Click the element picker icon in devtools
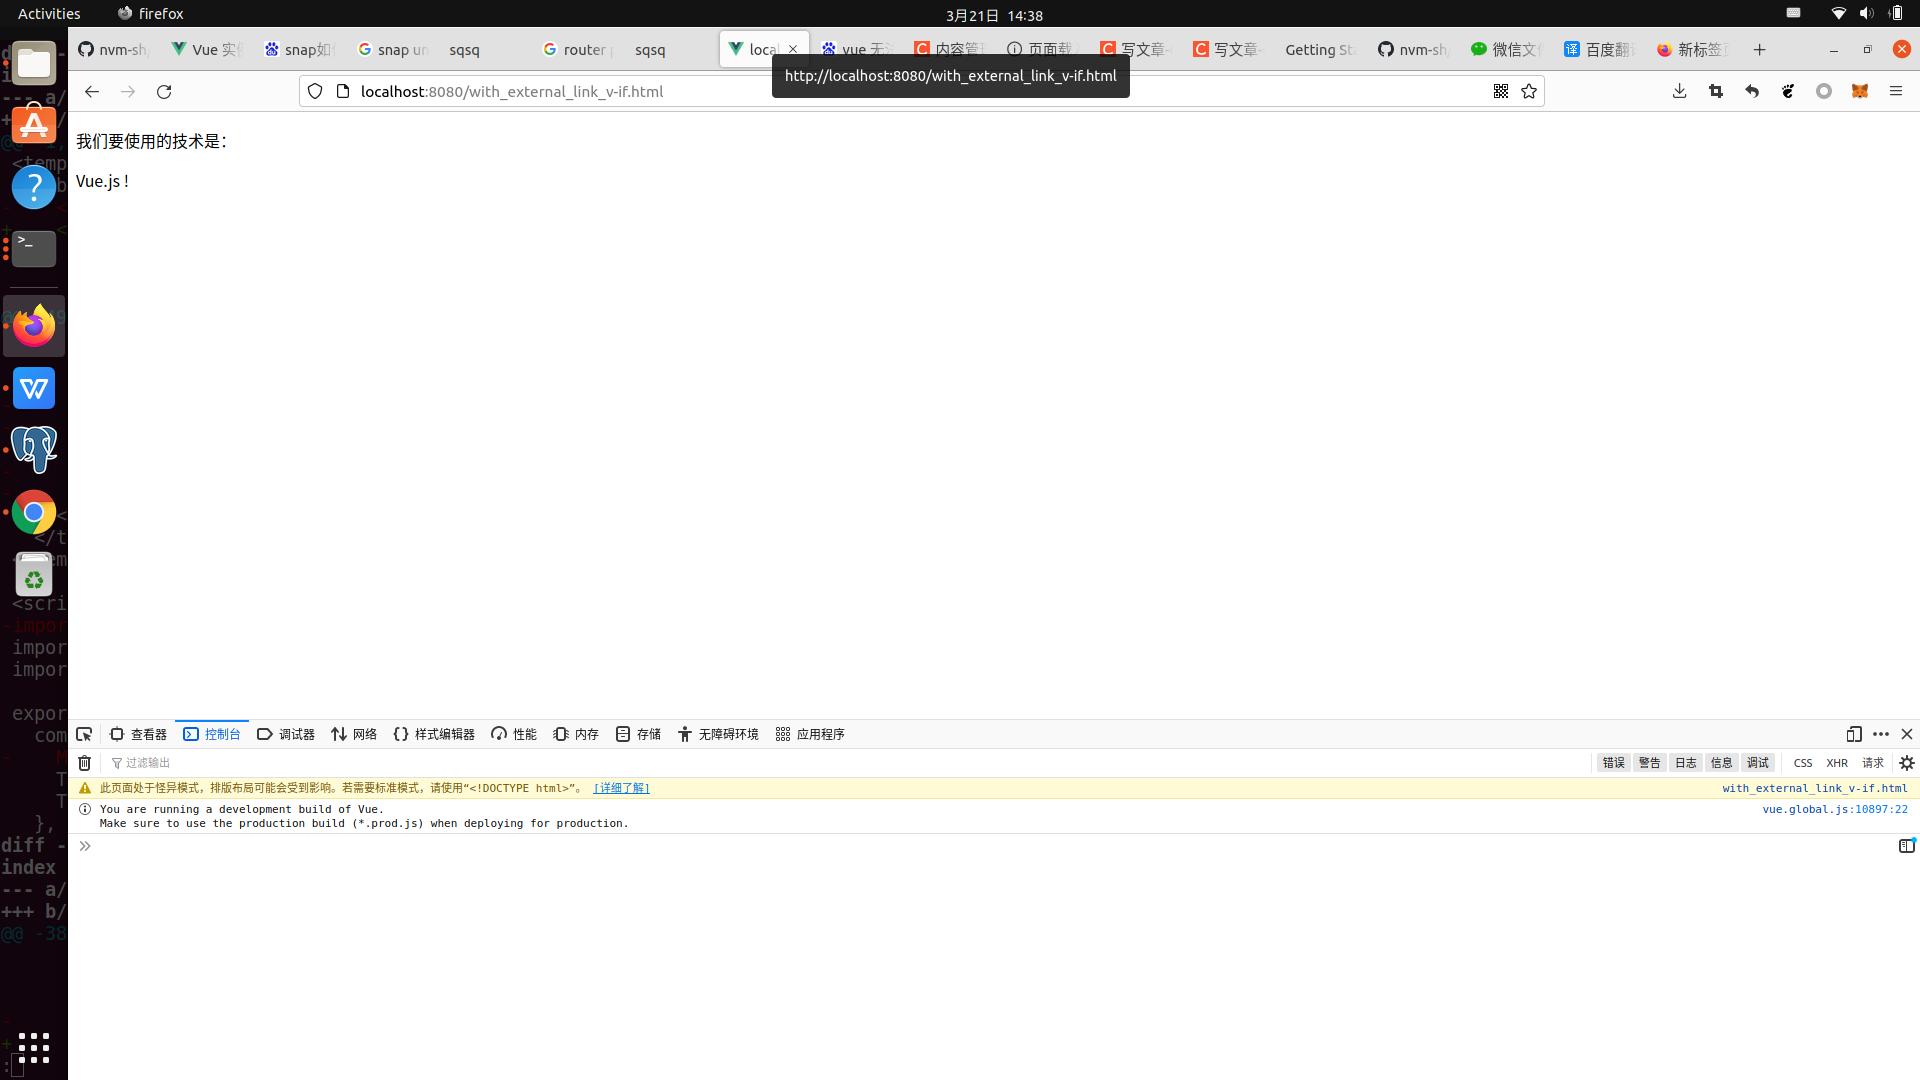Screen dimensions: 1920x1080 pyautogui.click(x=84, y=734)
